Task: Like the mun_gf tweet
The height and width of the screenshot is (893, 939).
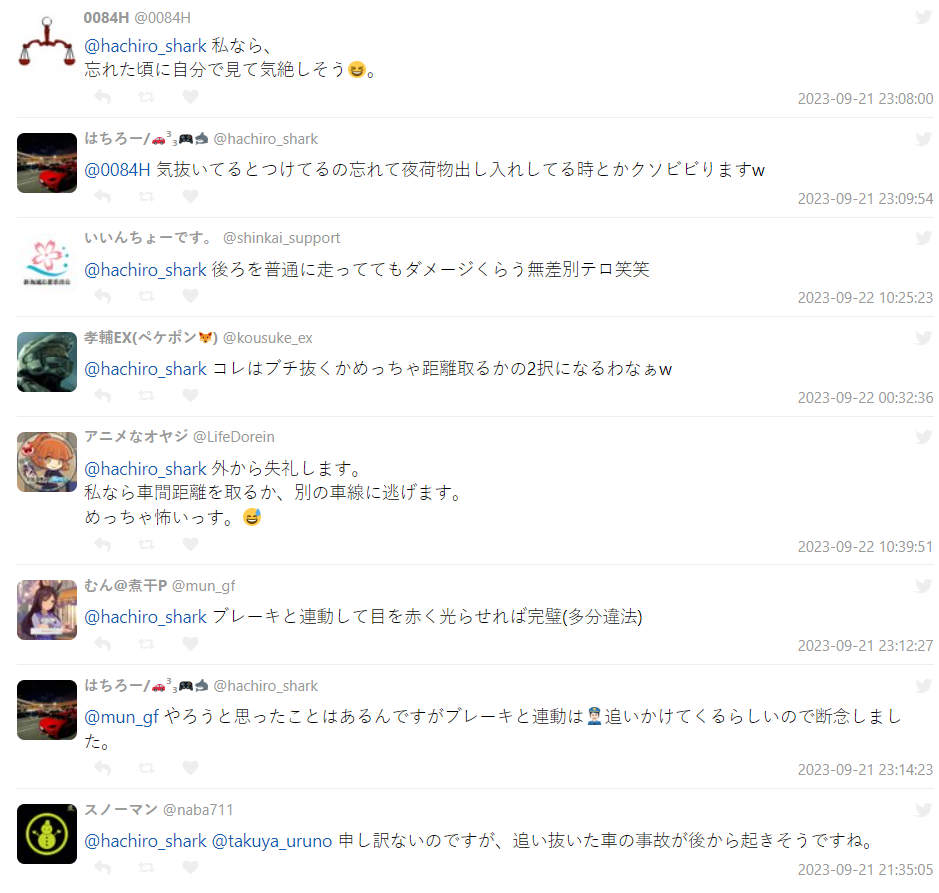Action: pyautogui.click(x=190, y=643)
